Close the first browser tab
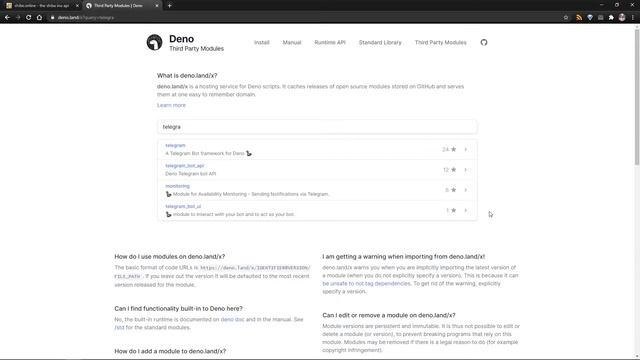 click(77, 6)
